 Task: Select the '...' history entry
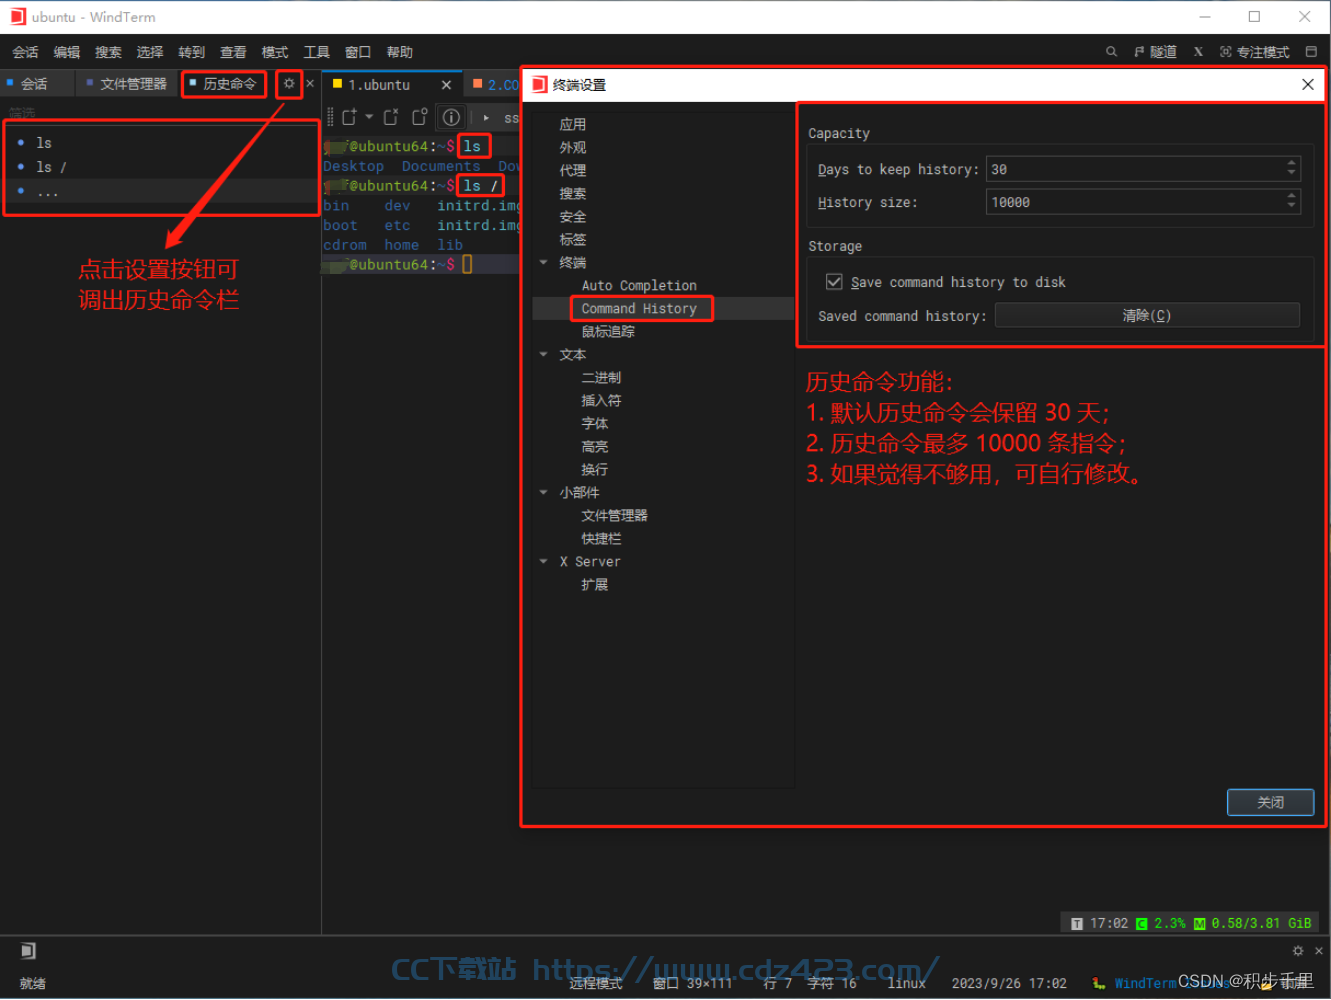[x=162, y=191]
